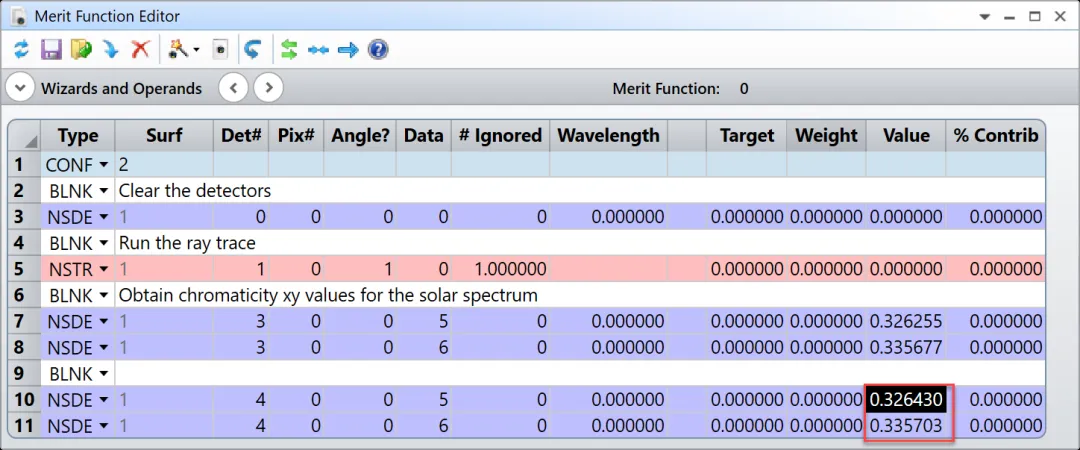The height and width of the screenshot is (450, 1080).
Task: Open the type dropdown on empty BLNK row 9
Action: coord(103,374)
